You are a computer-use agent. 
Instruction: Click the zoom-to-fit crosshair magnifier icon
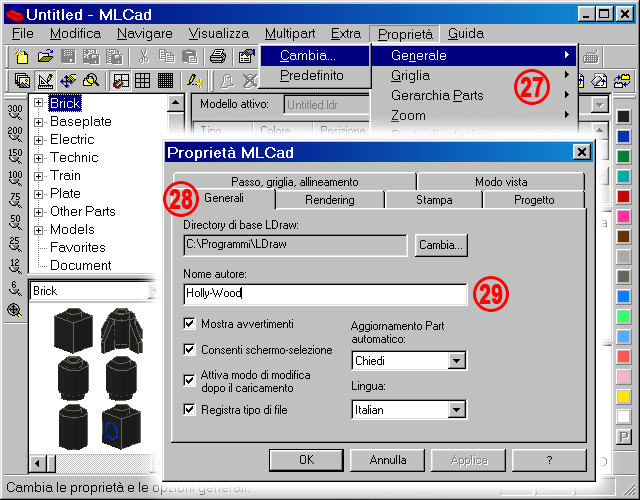15,311
